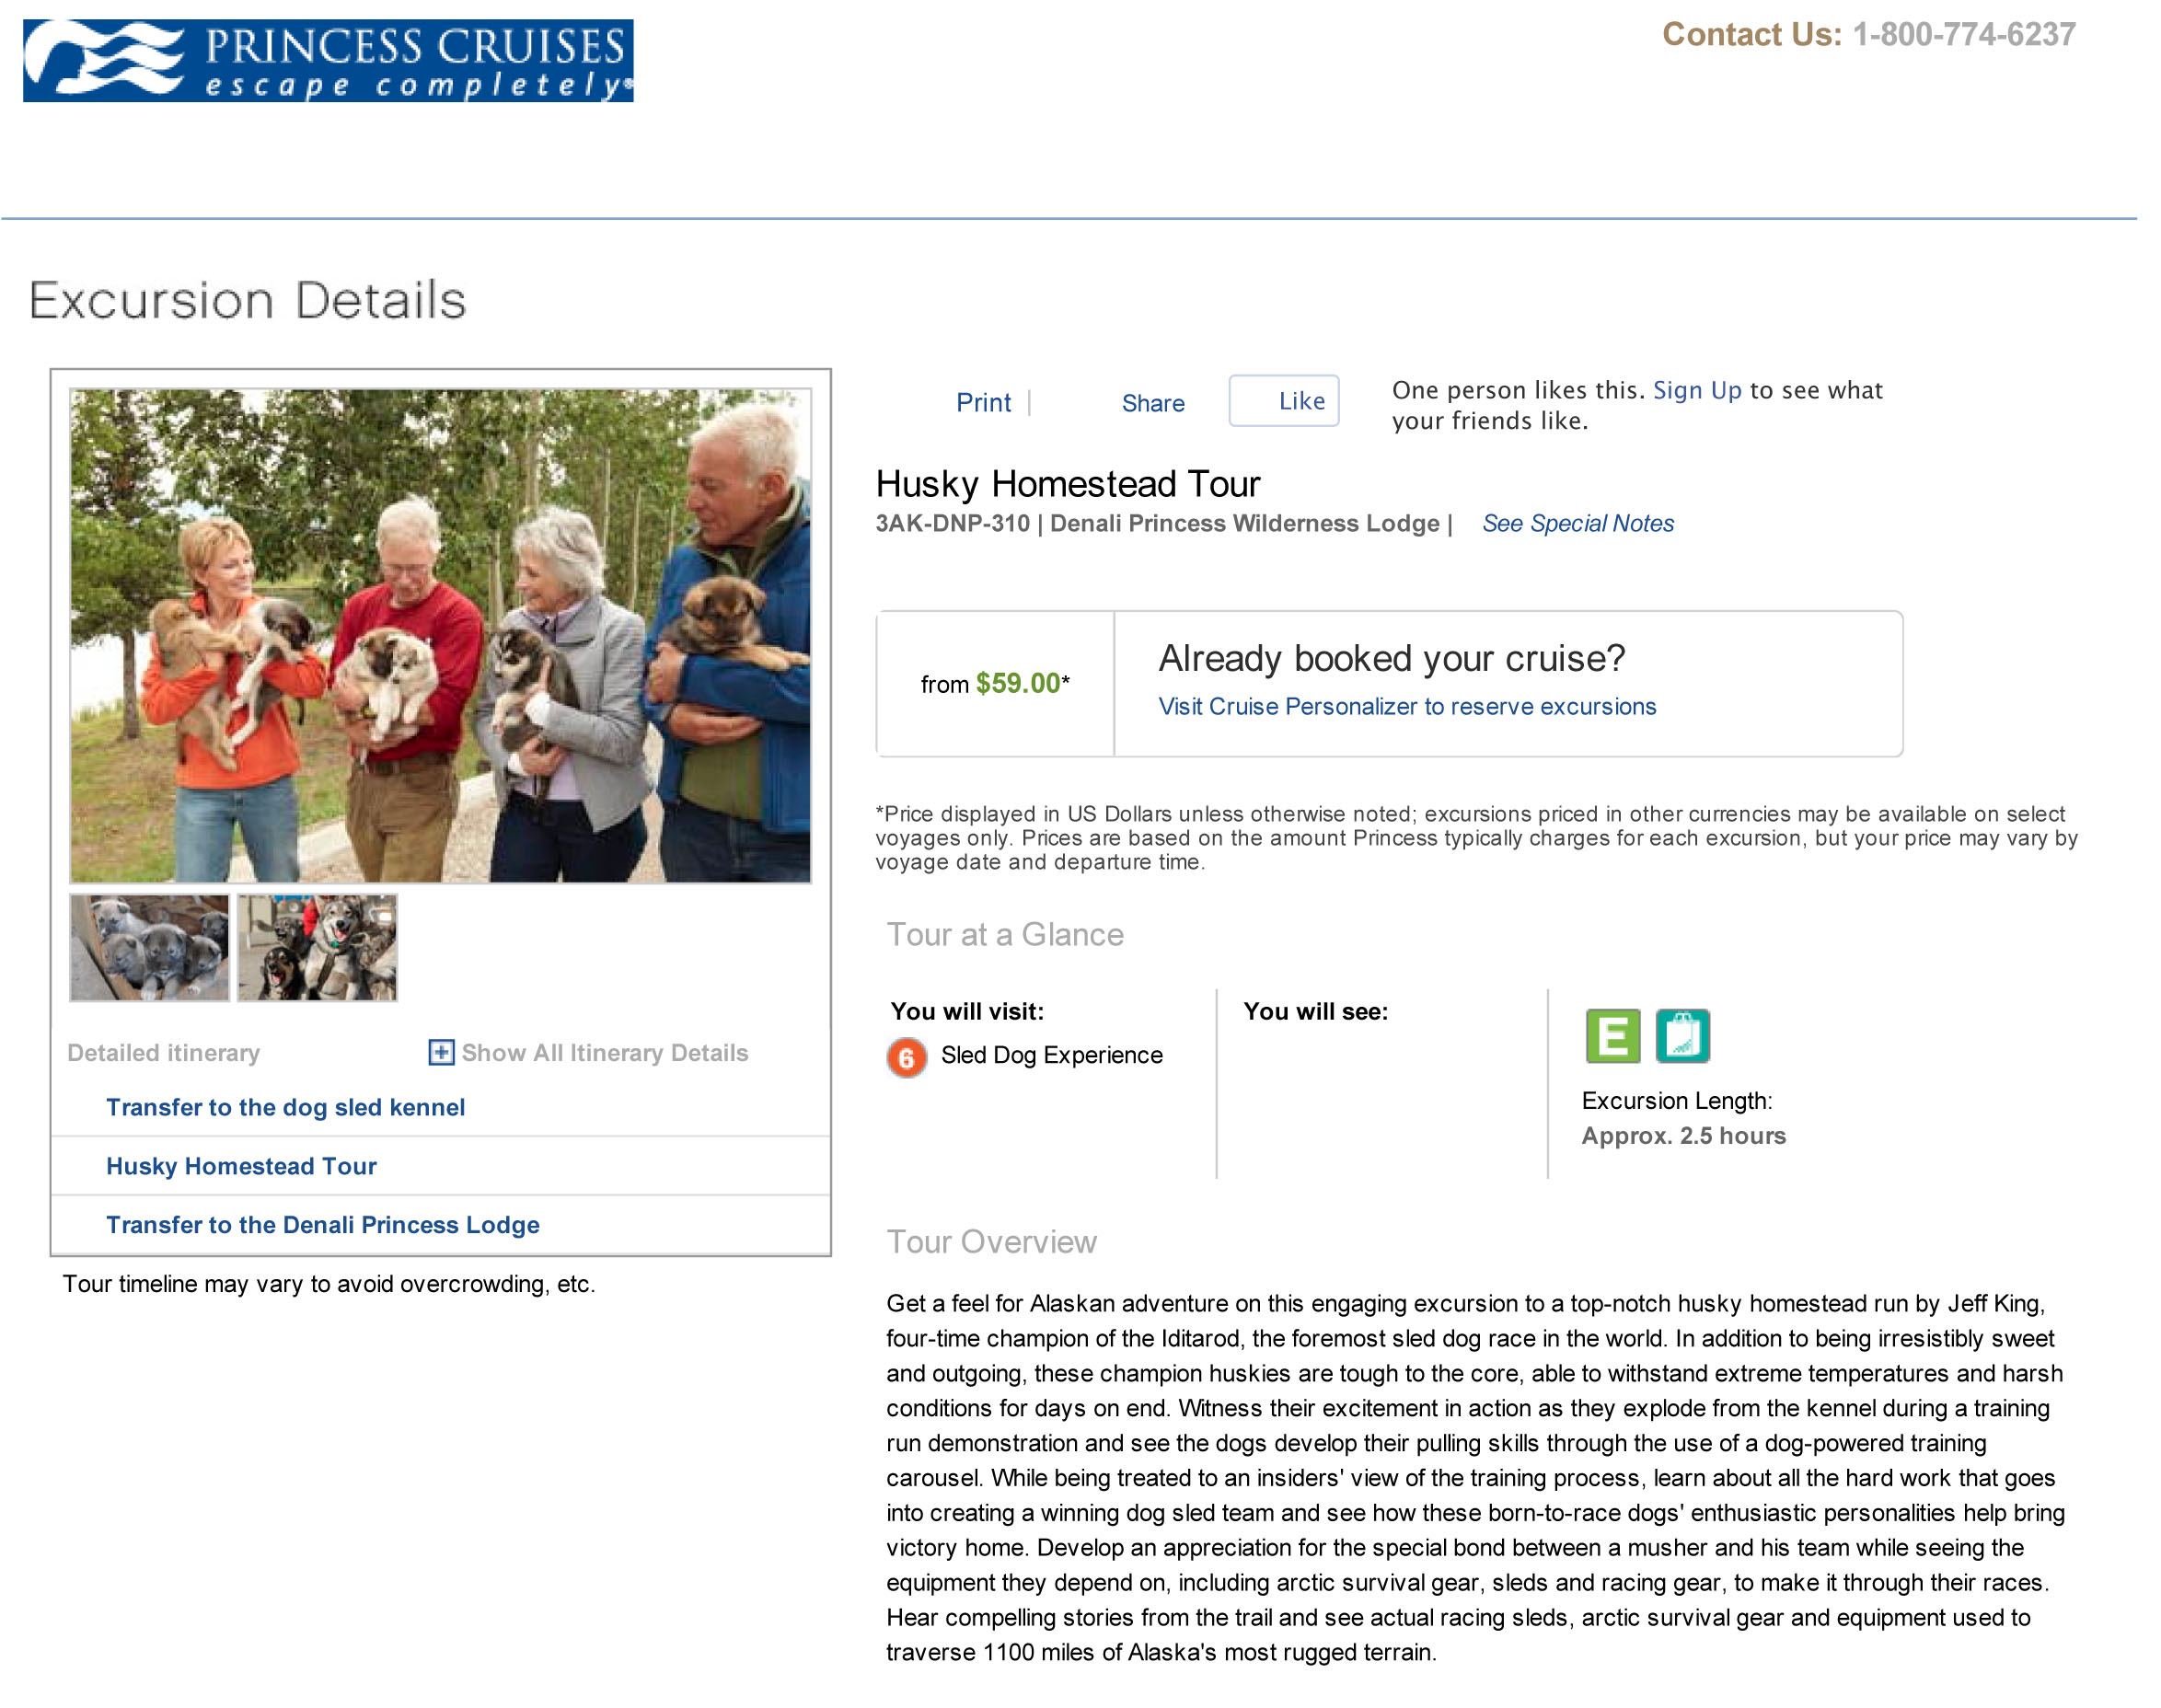Click the Contact Us phone number
The width and height of the screenshot is (2161, 1708).
[1963, 35]
